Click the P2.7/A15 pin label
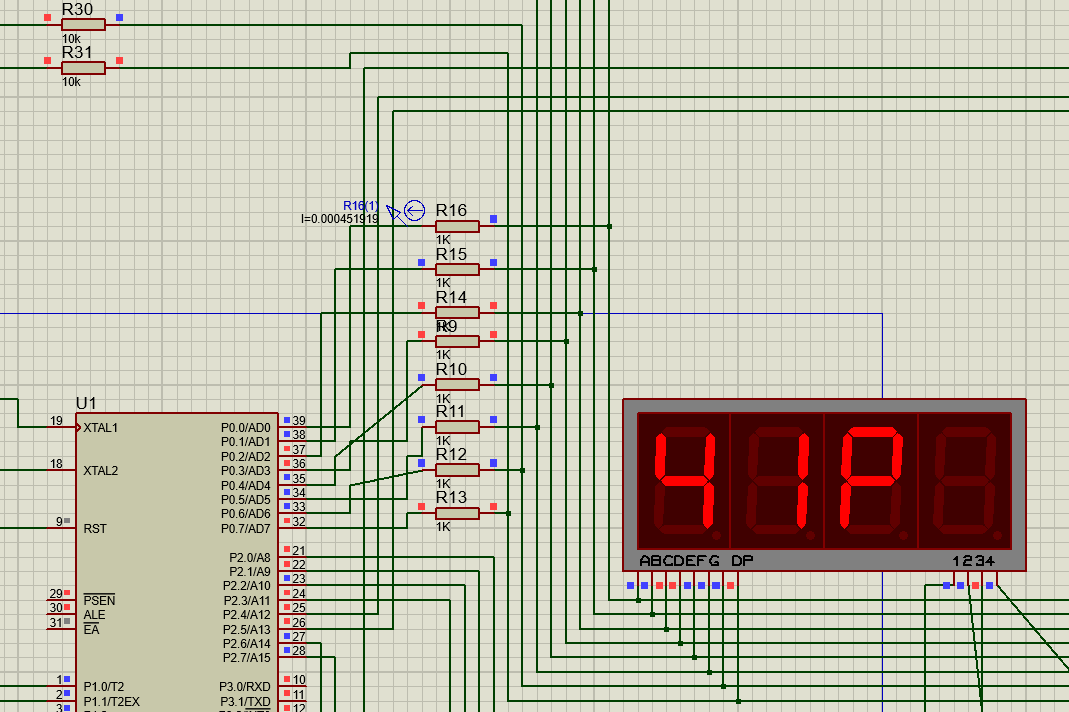 point(246,657)
